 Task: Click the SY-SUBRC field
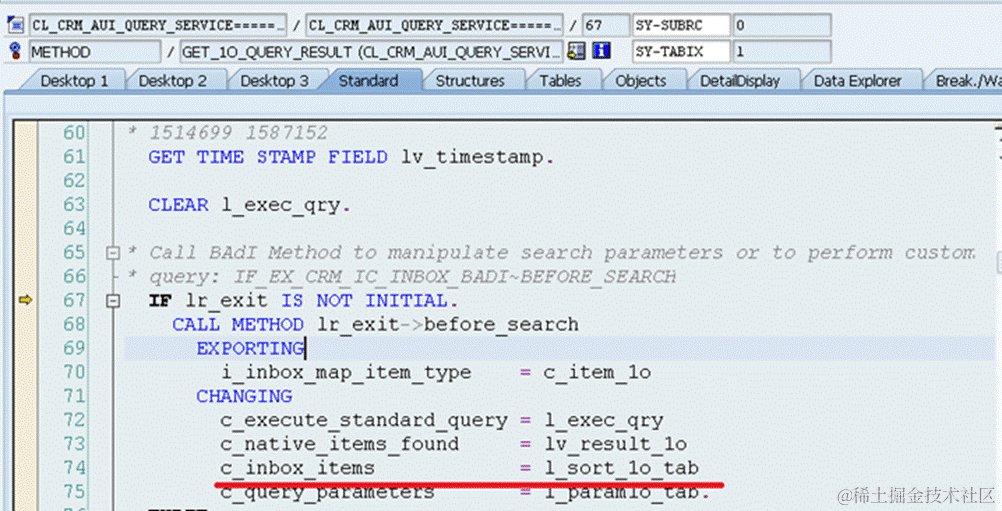tap(681, 26)
